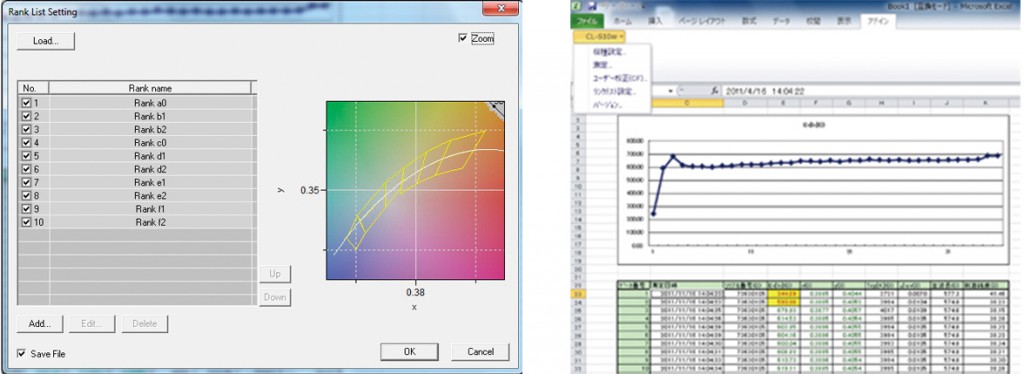Cancel the Rank List Setting dialog
Viewport: 1024px width, 374px height.
480,352
